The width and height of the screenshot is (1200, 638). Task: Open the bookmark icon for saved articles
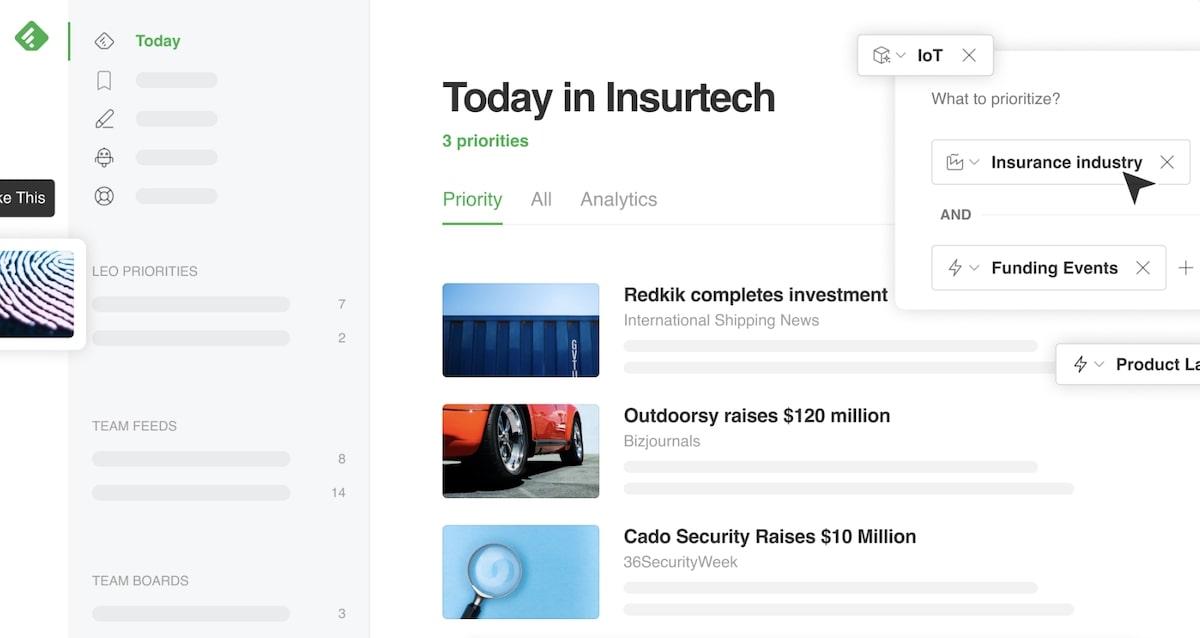tap(104, 80)
